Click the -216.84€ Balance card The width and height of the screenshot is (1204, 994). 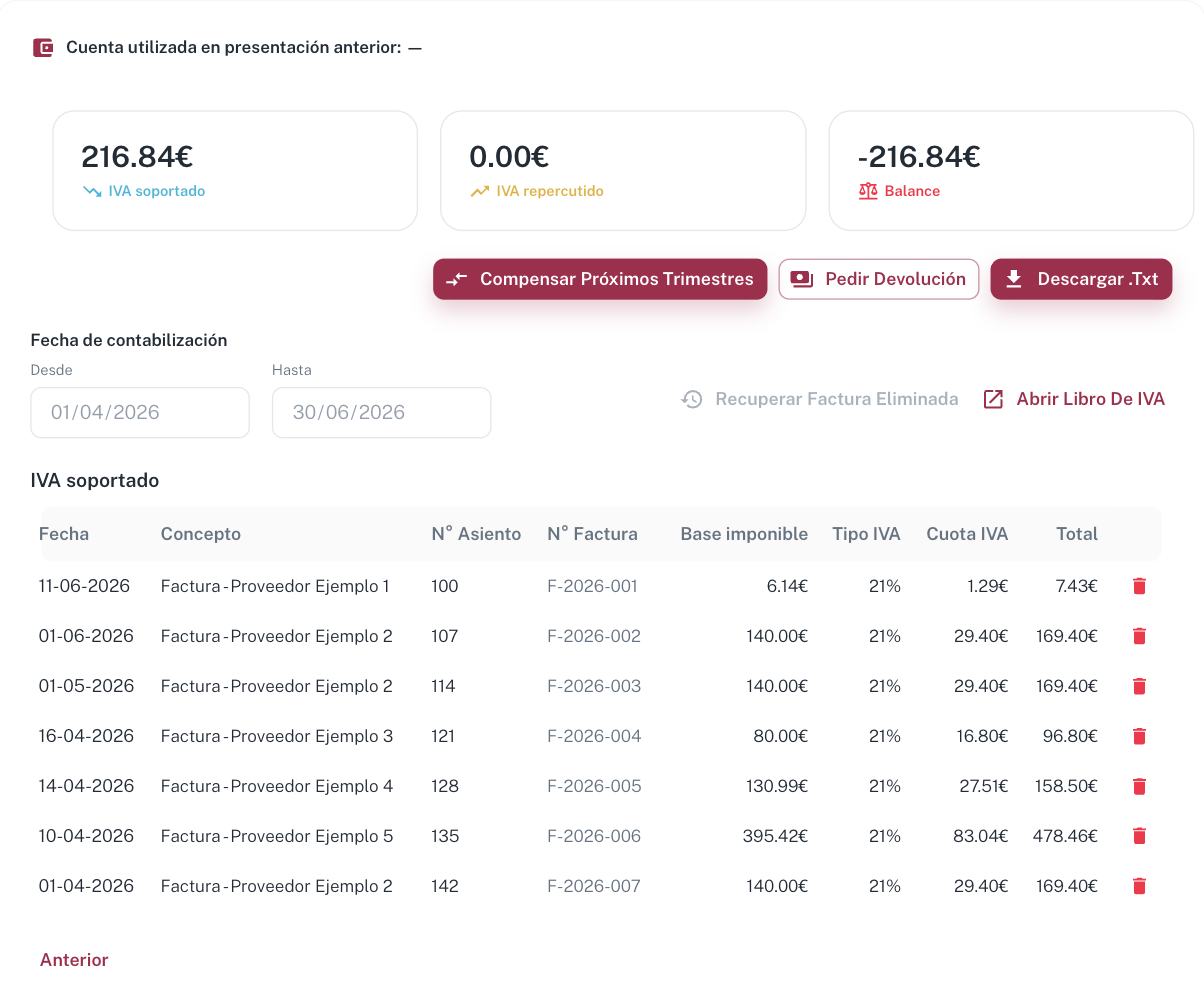[x=1011, y=171]
